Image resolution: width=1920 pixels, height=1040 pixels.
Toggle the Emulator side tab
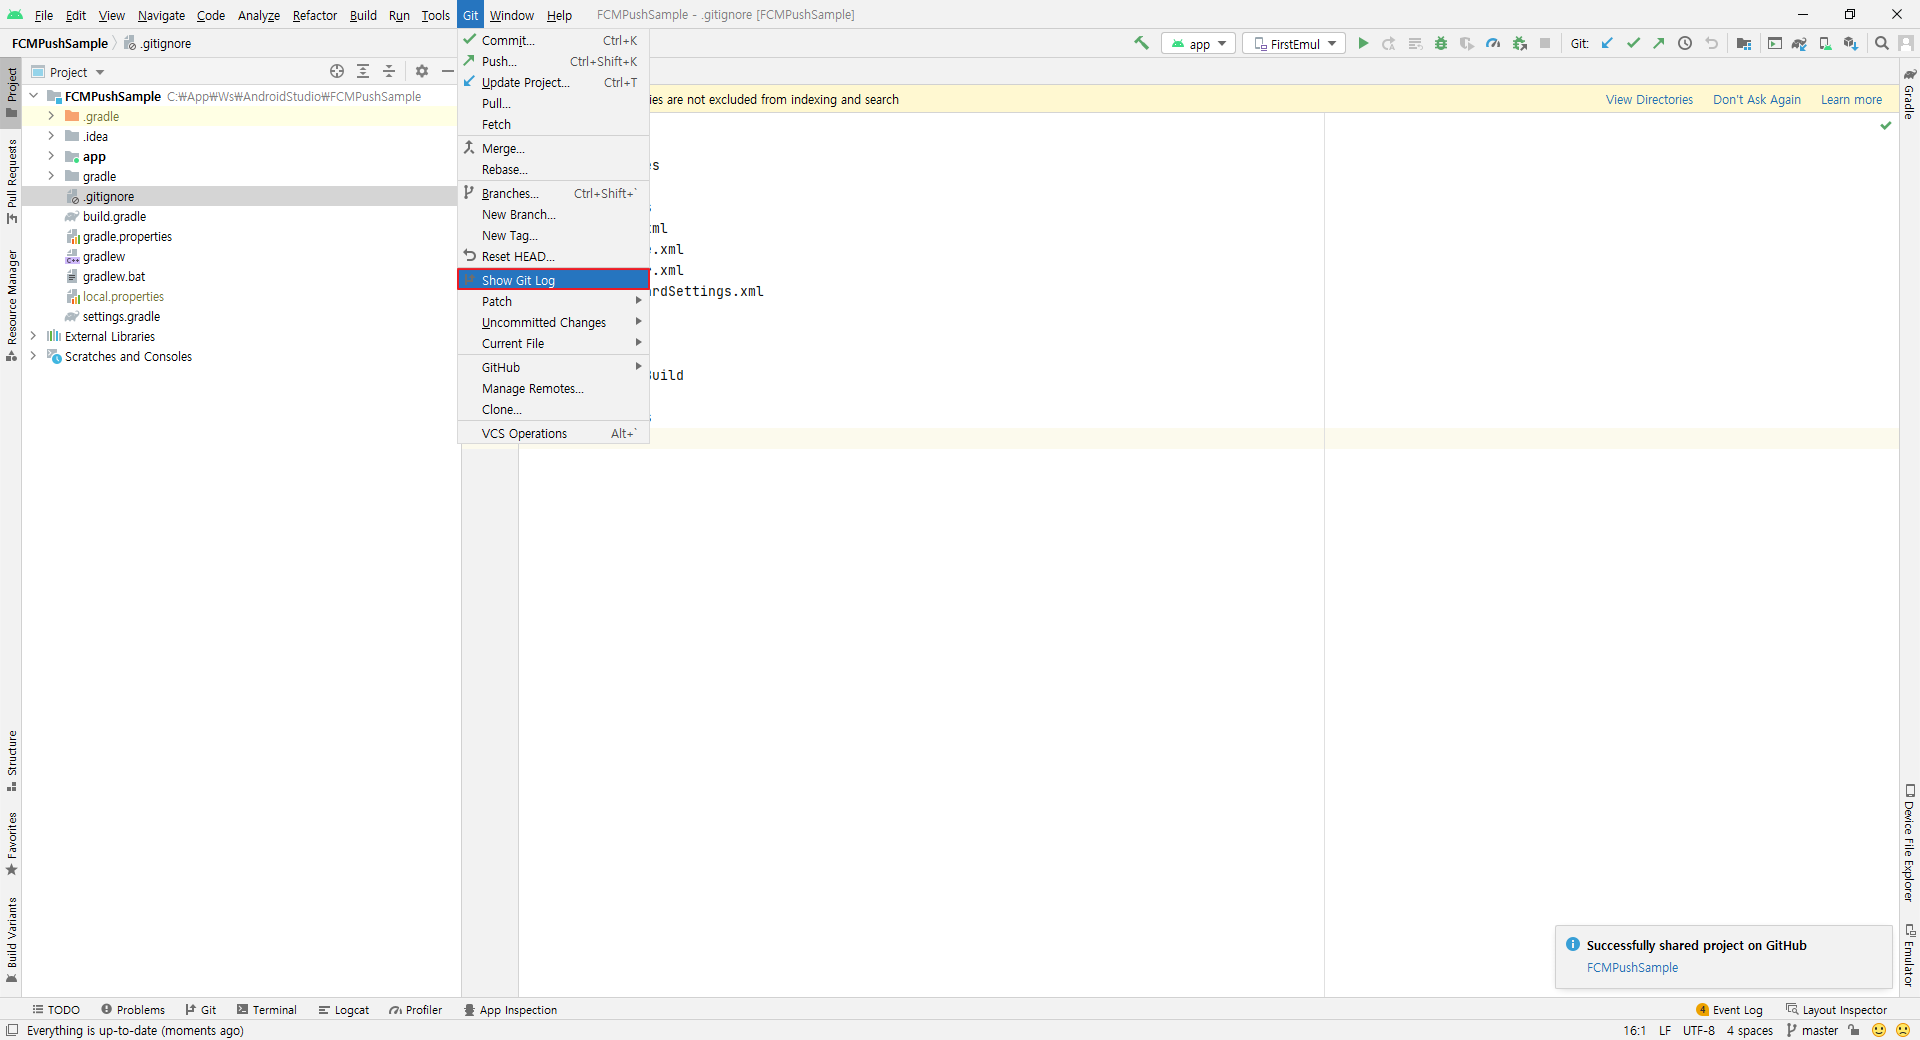pyautogui.click(x=1909, y=955)
